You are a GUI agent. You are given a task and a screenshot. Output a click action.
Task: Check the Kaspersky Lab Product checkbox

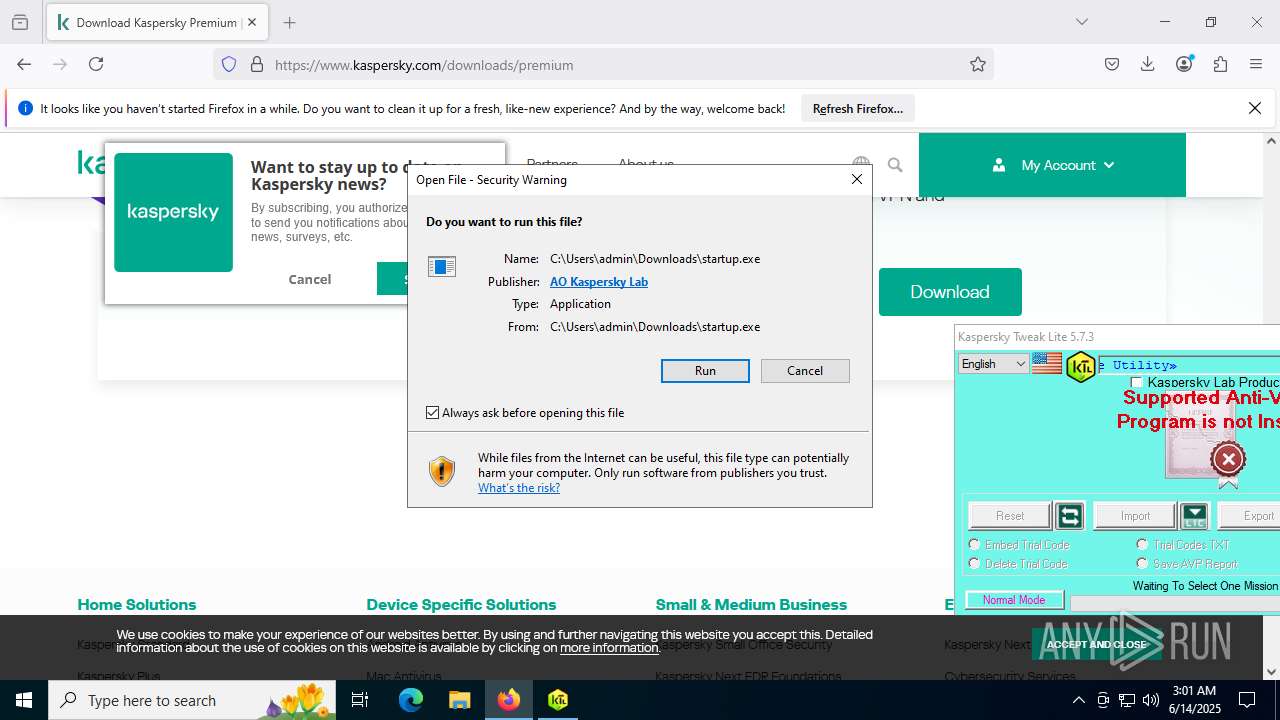point(1137,383)
